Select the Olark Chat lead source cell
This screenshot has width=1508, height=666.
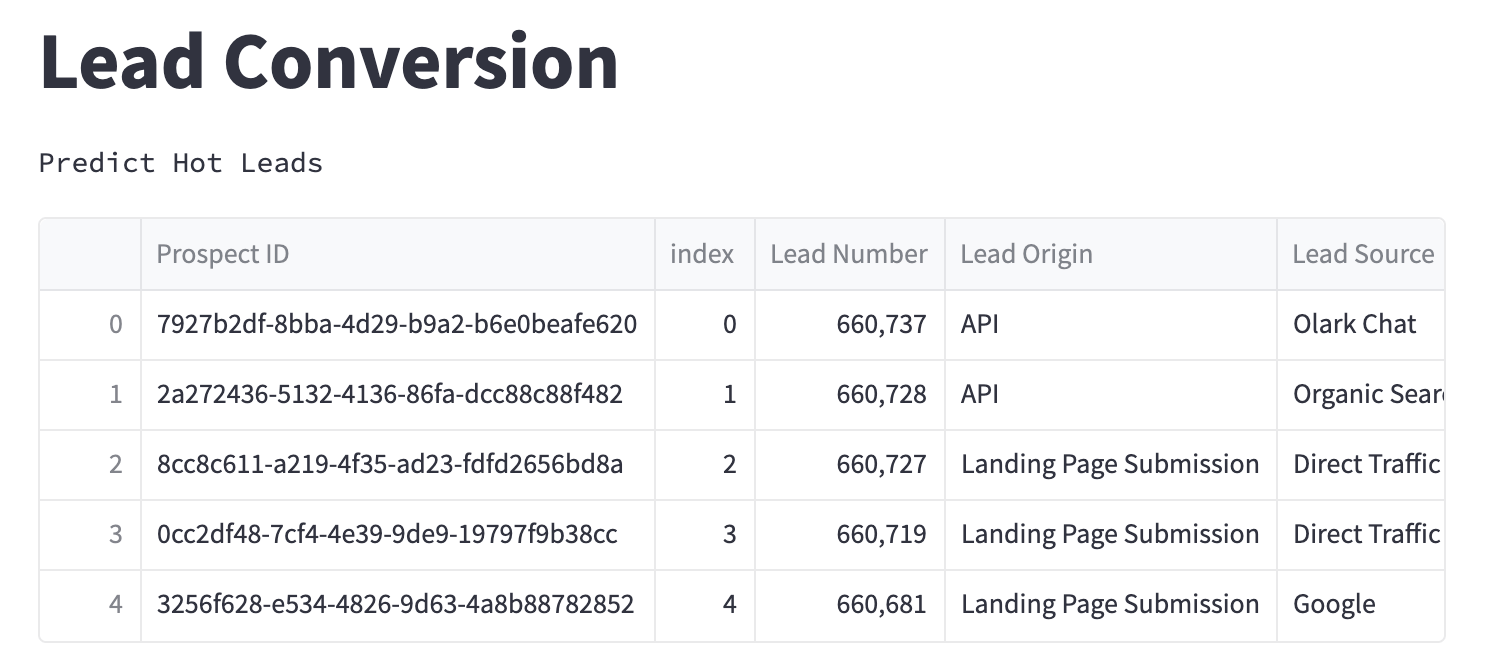1361,325
